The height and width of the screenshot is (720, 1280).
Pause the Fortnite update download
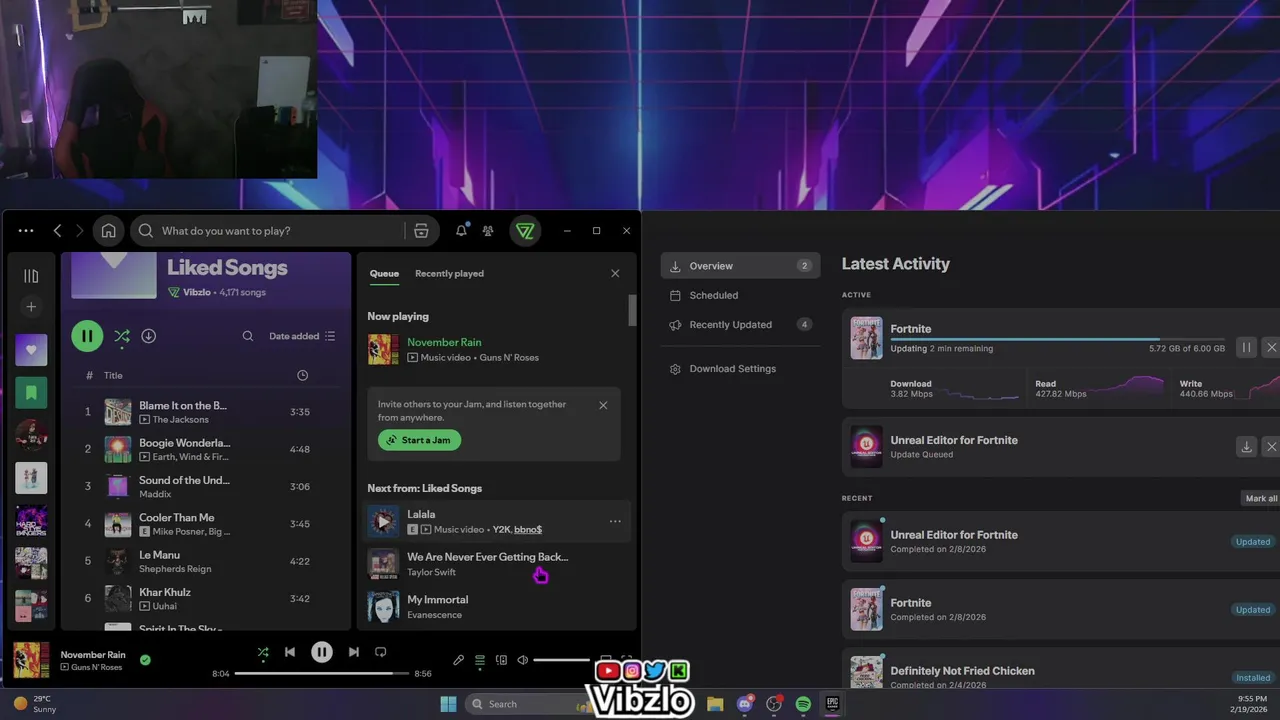point(1246,347)
